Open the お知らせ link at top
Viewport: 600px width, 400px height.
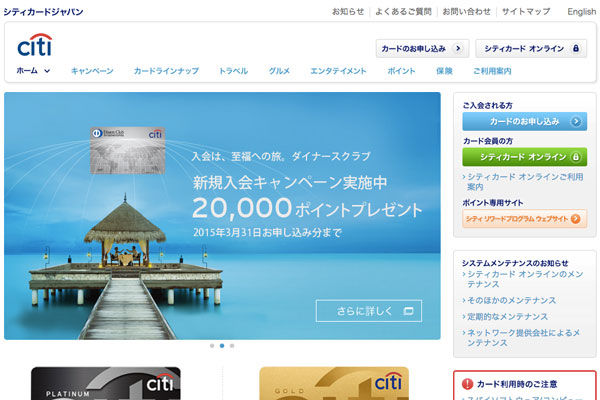click(x=348, y=12)
